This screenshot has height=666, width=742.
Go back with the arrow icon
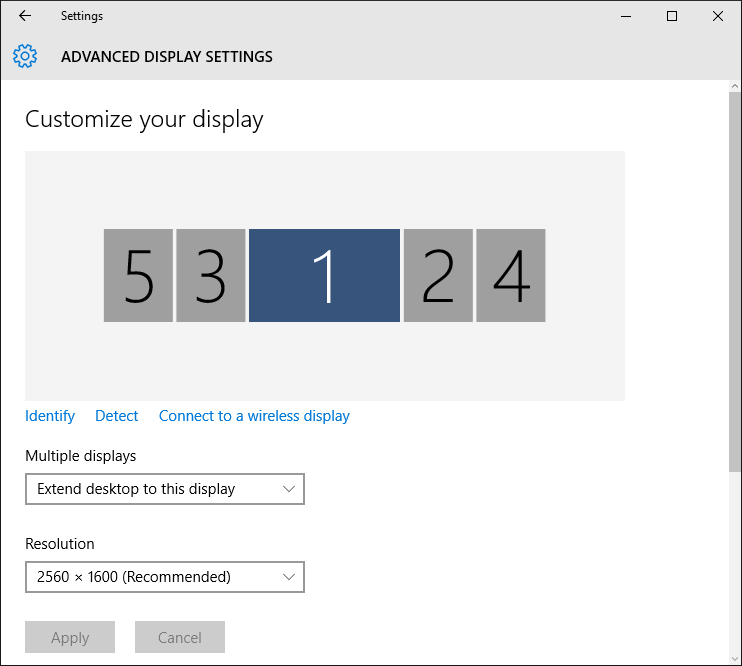pos(25,16)
